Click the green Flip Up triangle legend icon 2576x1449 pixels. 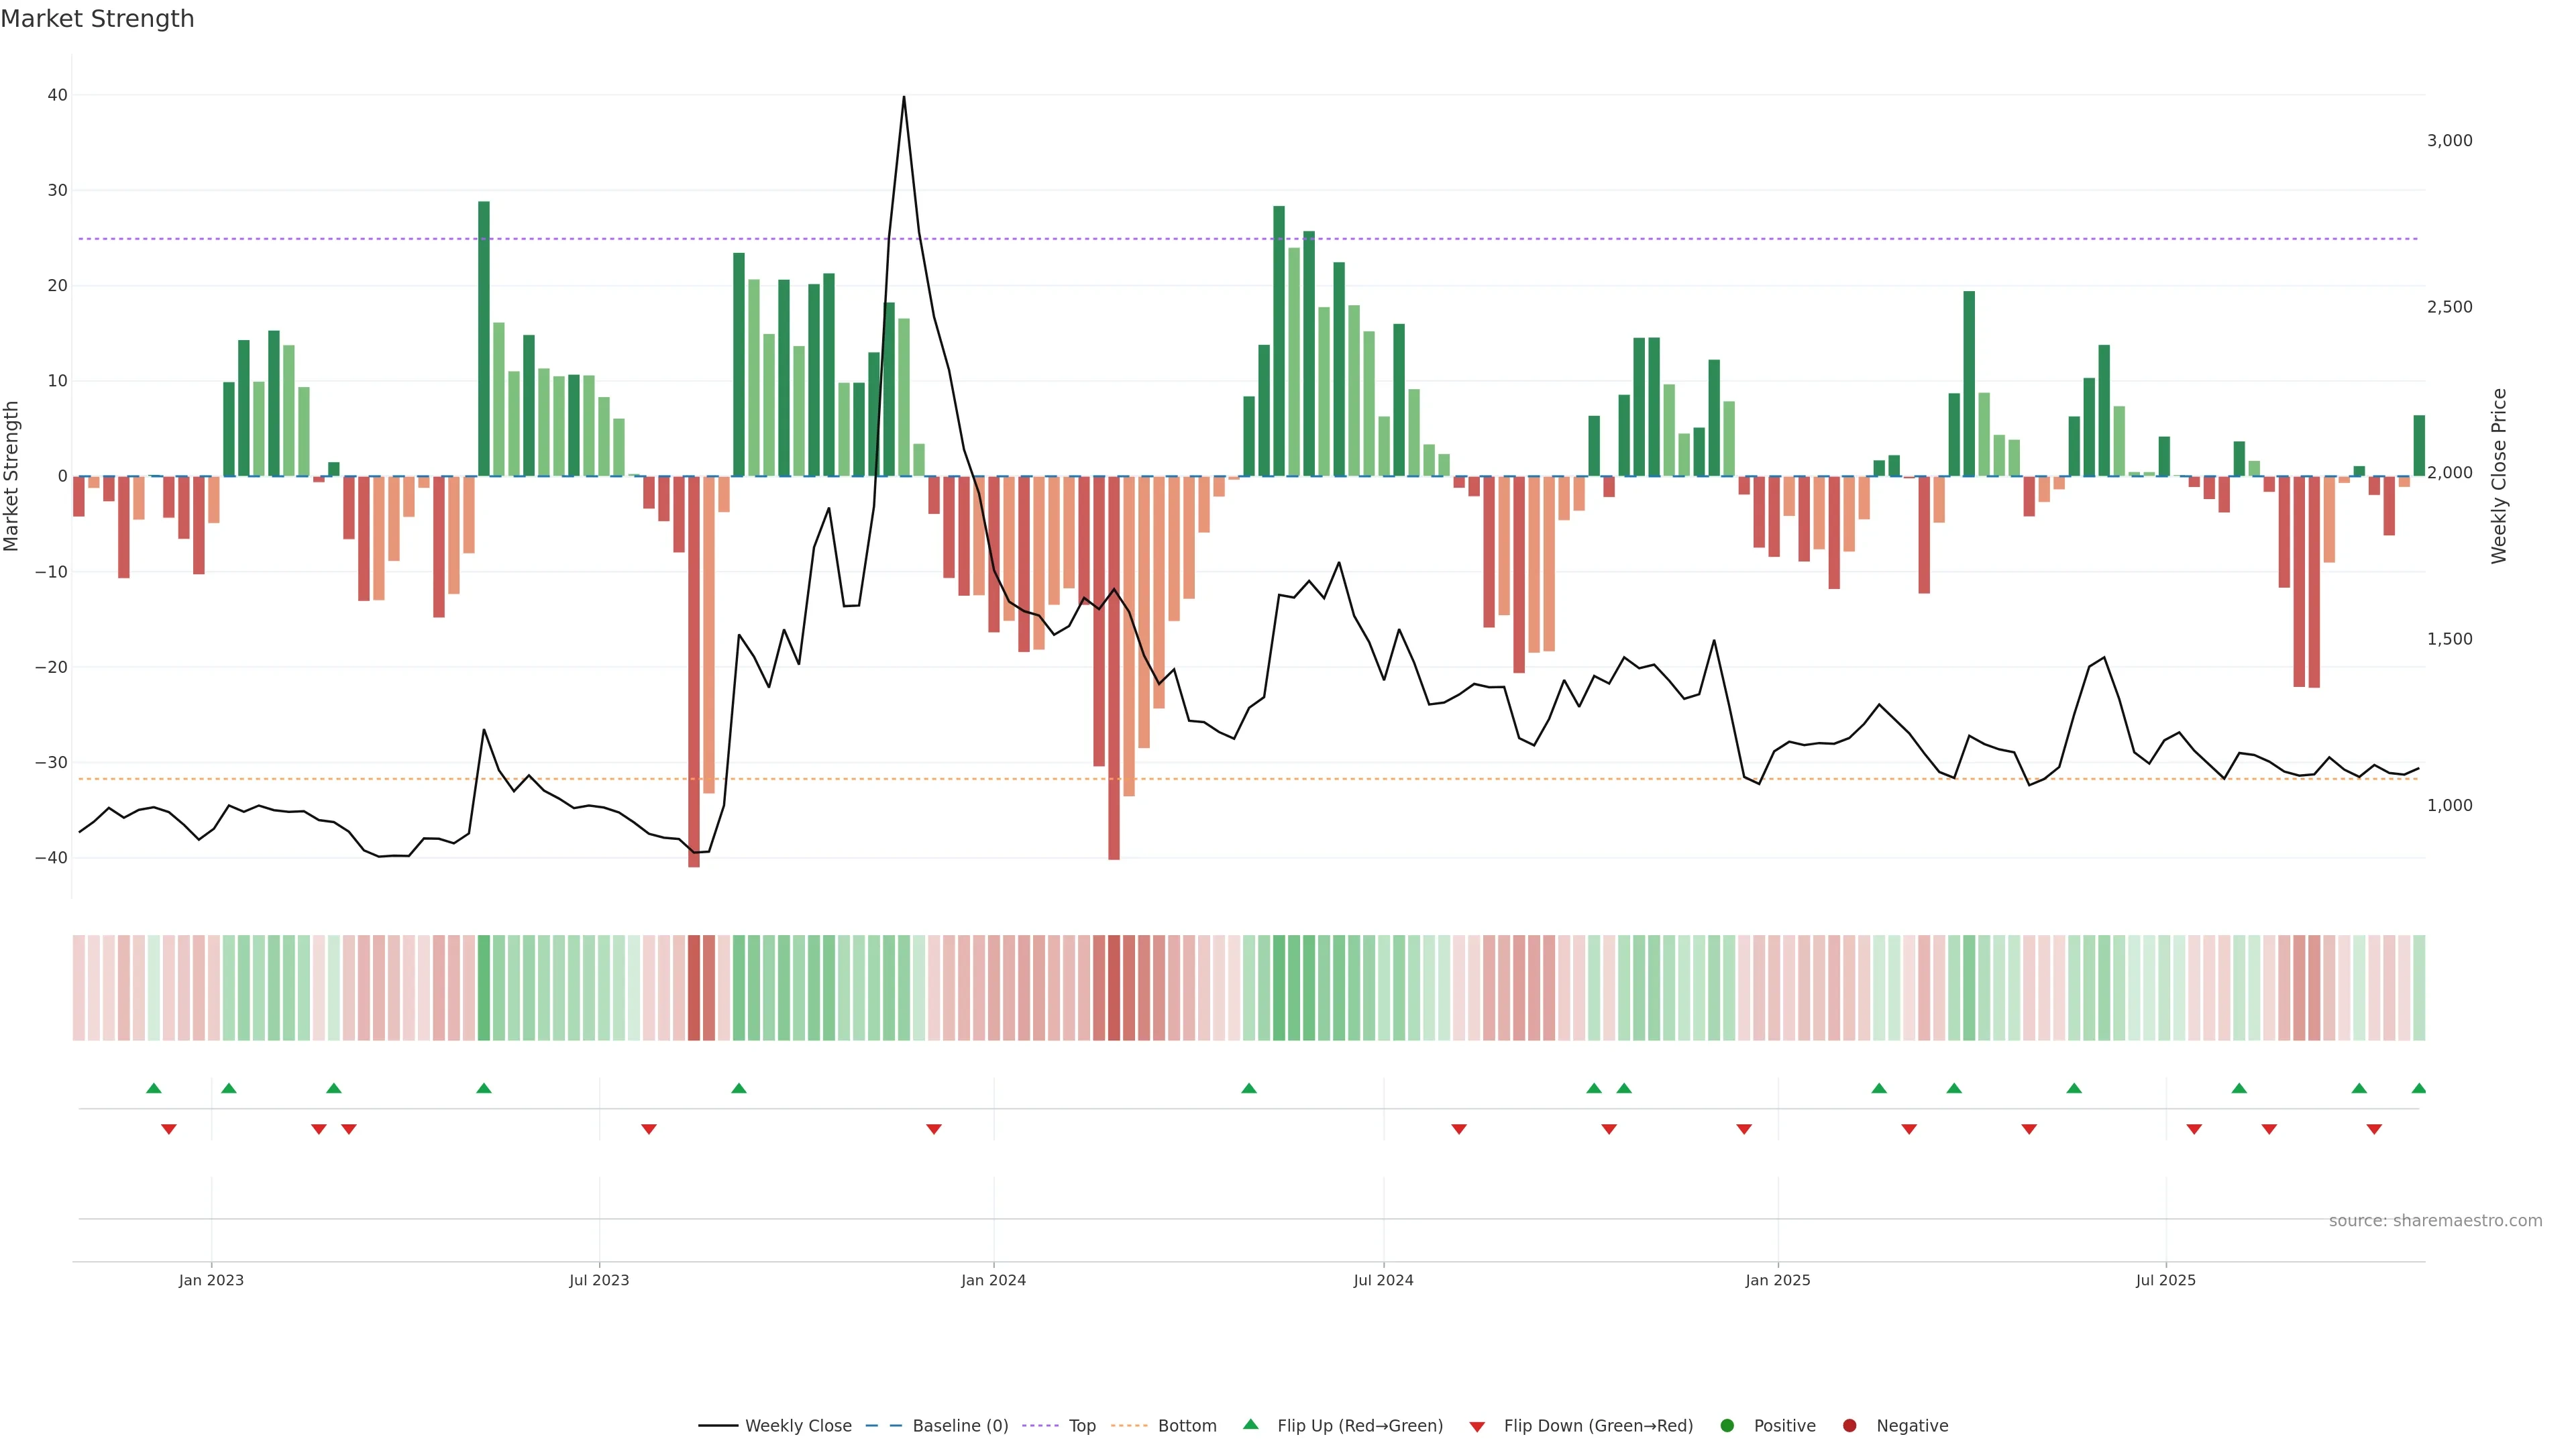pos(1250,1424)
